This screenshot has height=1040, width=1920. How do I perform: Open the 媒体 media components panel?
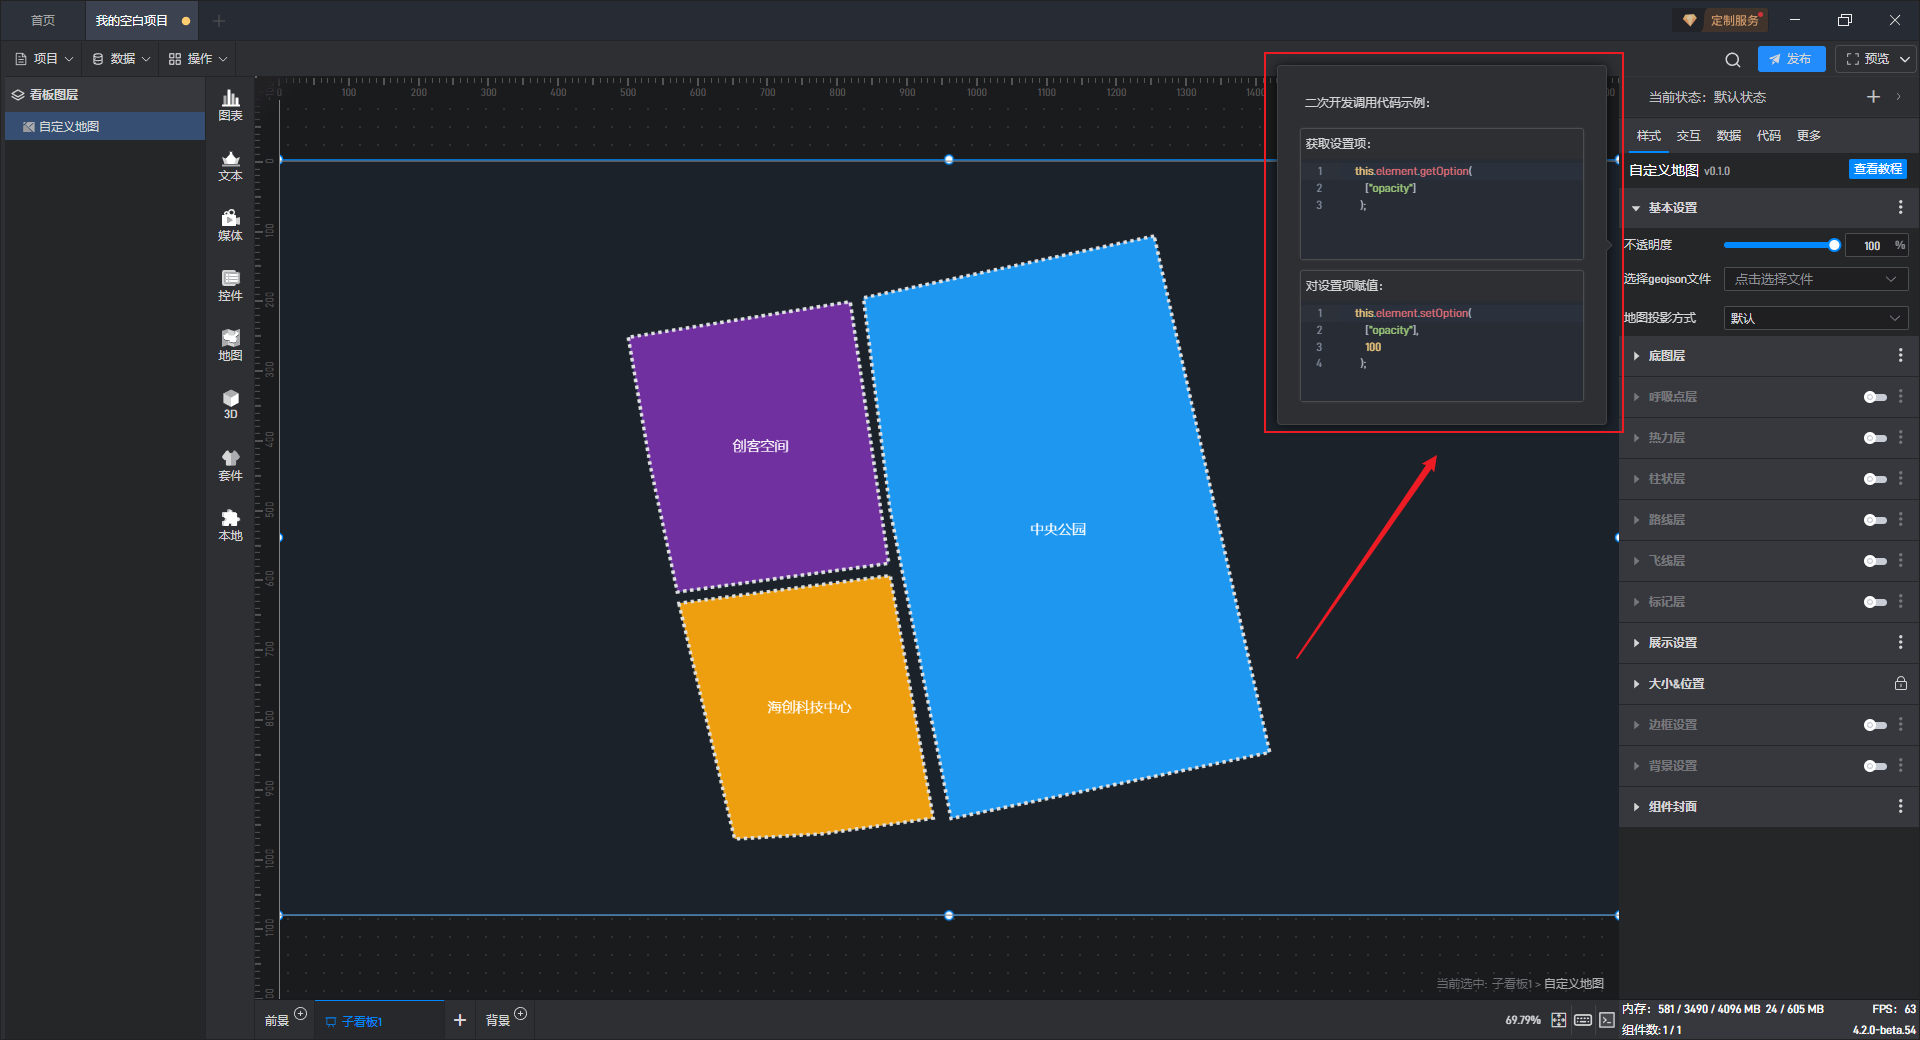point(230,225)
